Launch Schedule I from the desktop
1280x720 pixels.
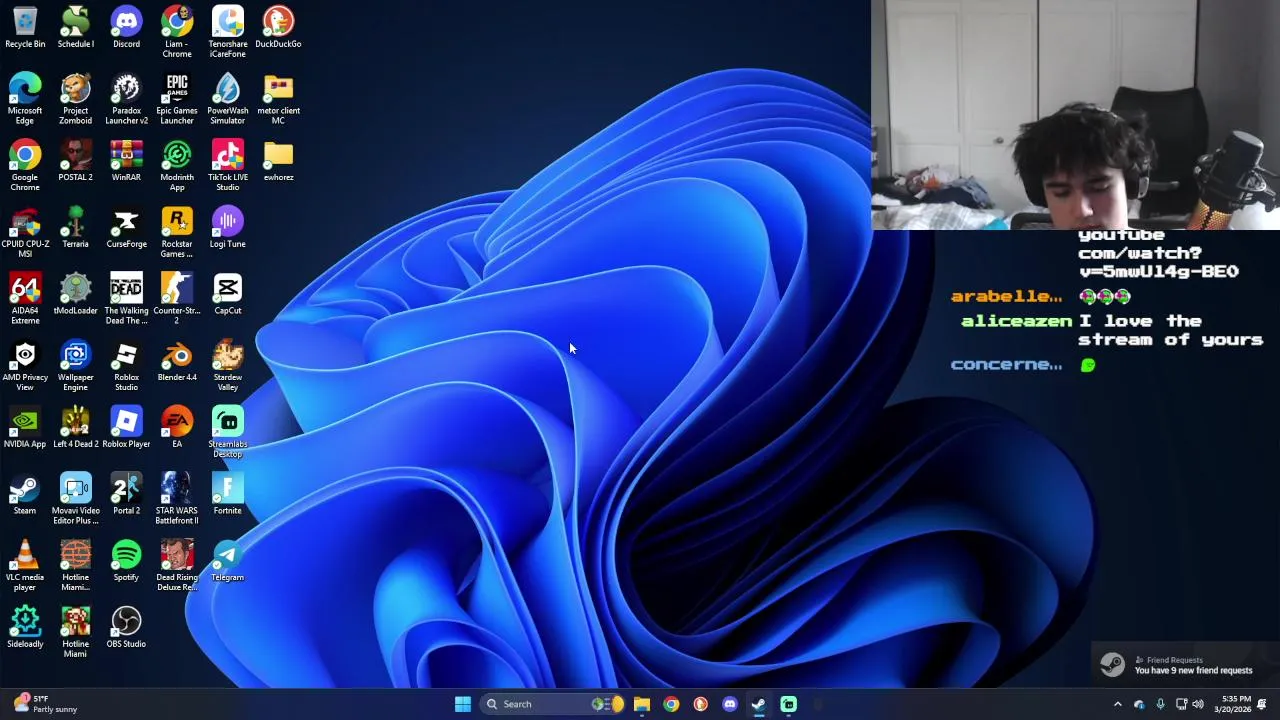tap(75, 28)
